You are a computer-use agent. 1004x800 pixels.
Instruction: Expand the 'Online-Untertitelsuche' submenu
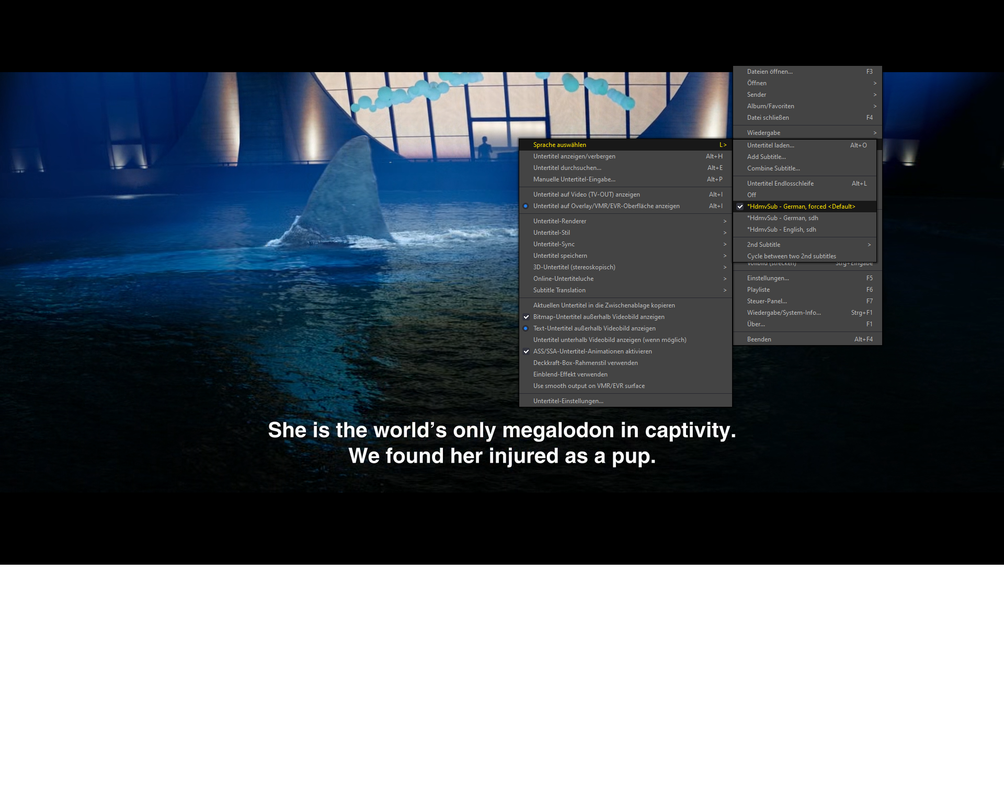click(625, 279)
